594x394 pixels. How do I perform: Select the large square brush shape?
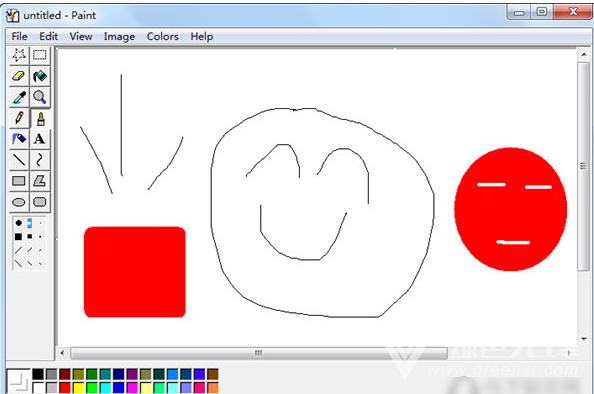(x=18, y=236)
